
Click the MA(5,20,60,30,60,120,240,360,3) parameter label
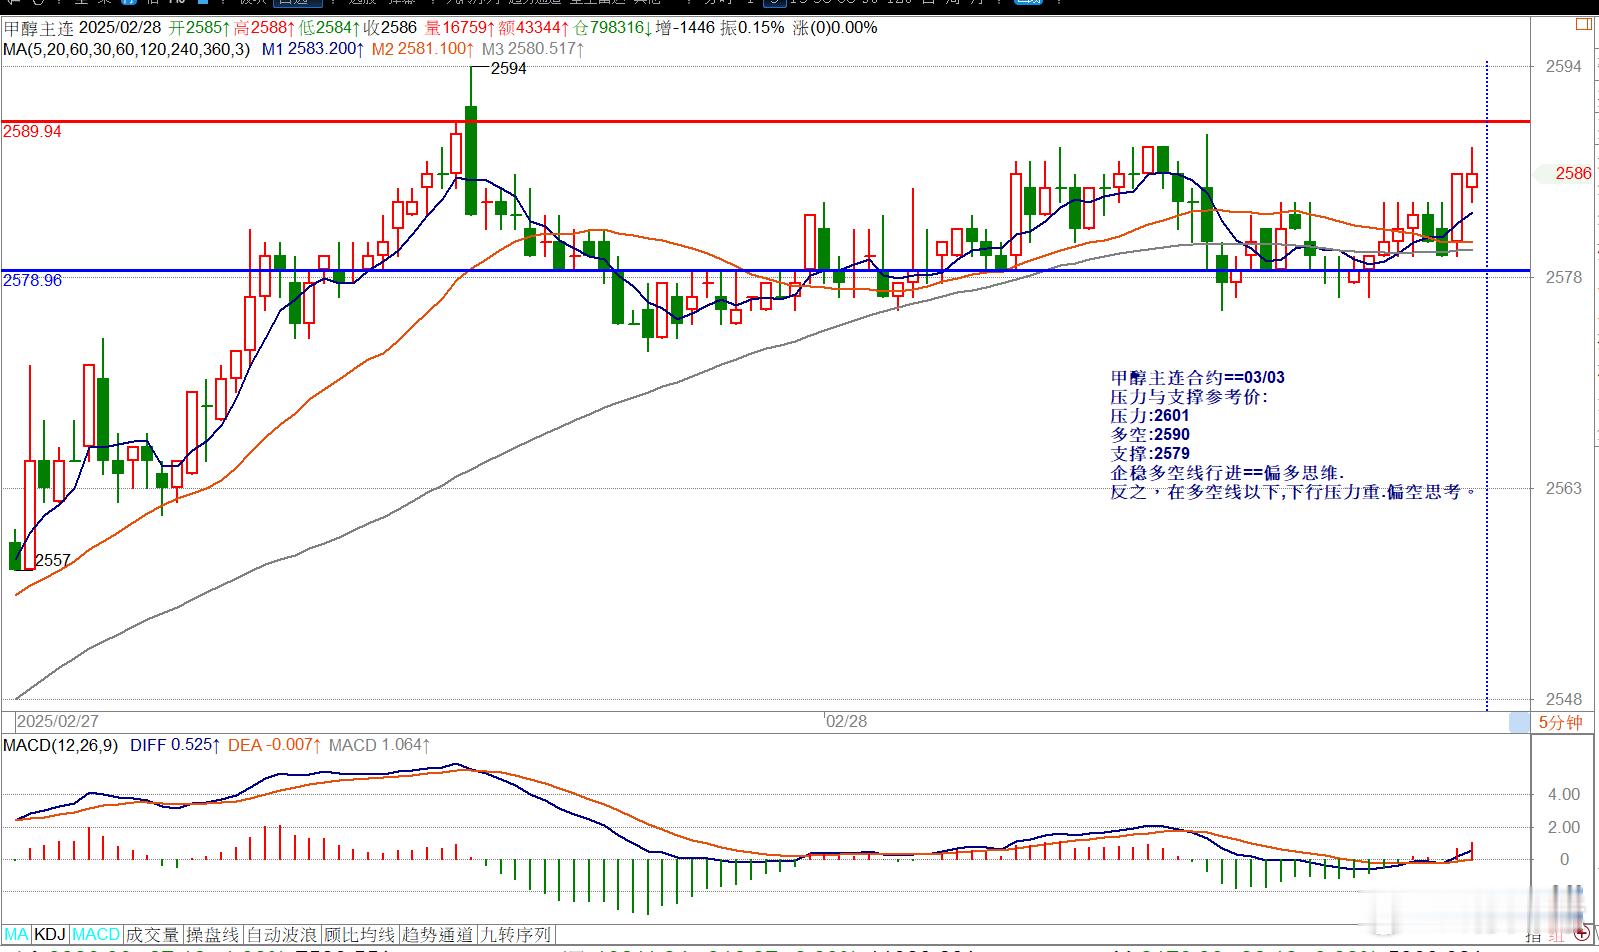[127, 48]
